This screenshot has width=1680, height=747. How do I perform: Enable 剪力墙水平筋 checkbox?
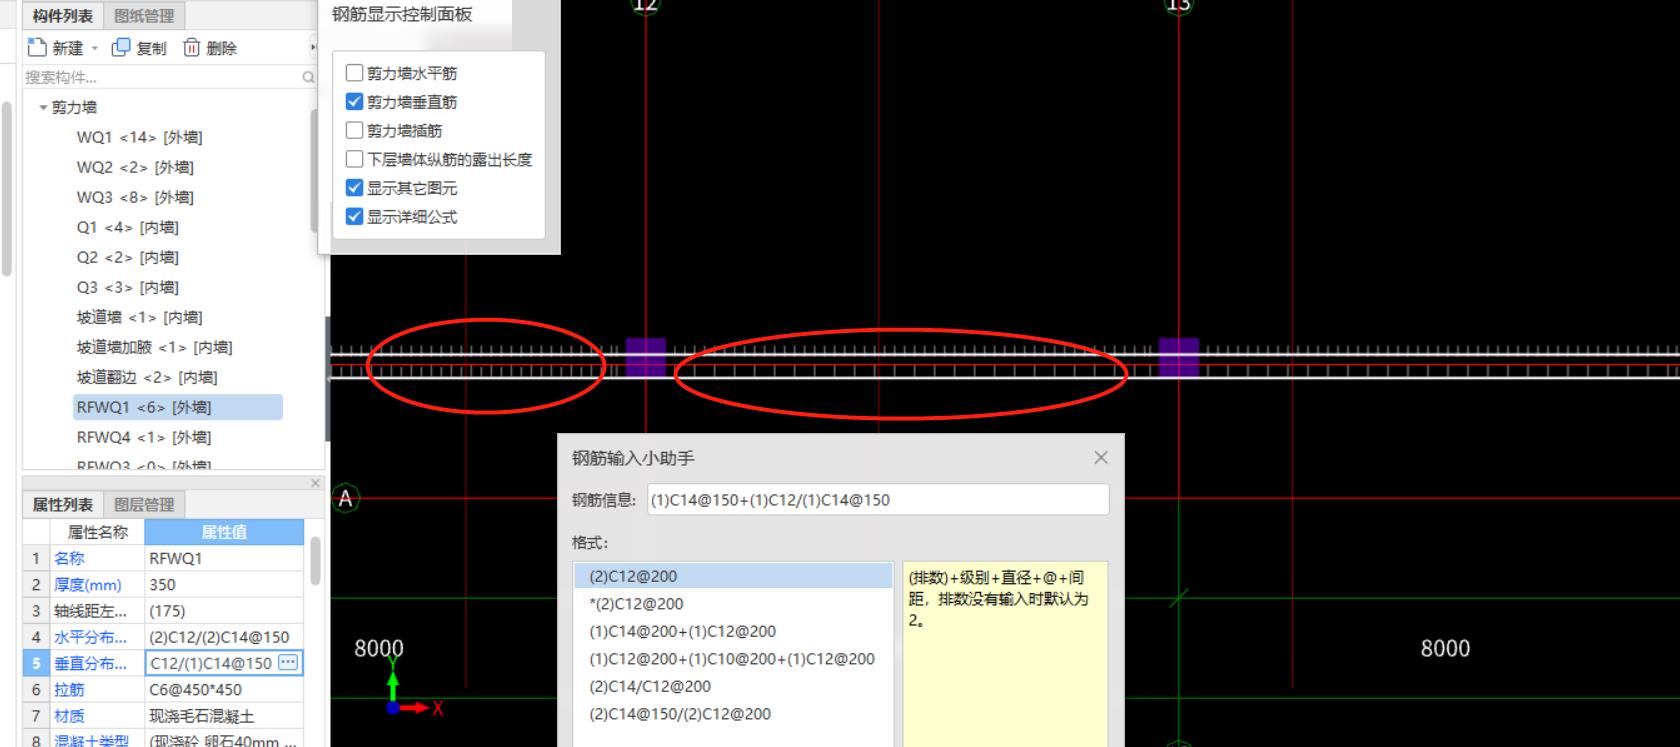354,72
